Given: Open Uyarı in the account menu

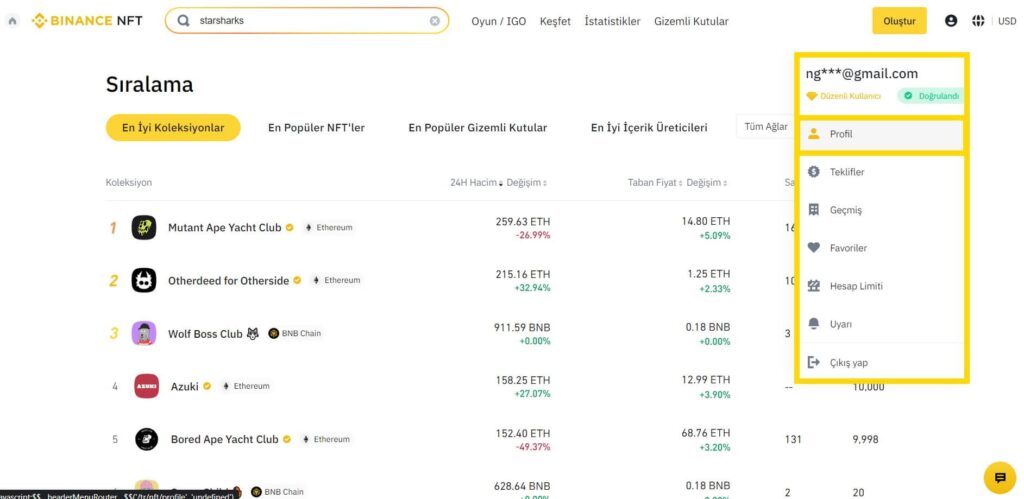Looking at the screenshot, I should click(x=881, y=324).
